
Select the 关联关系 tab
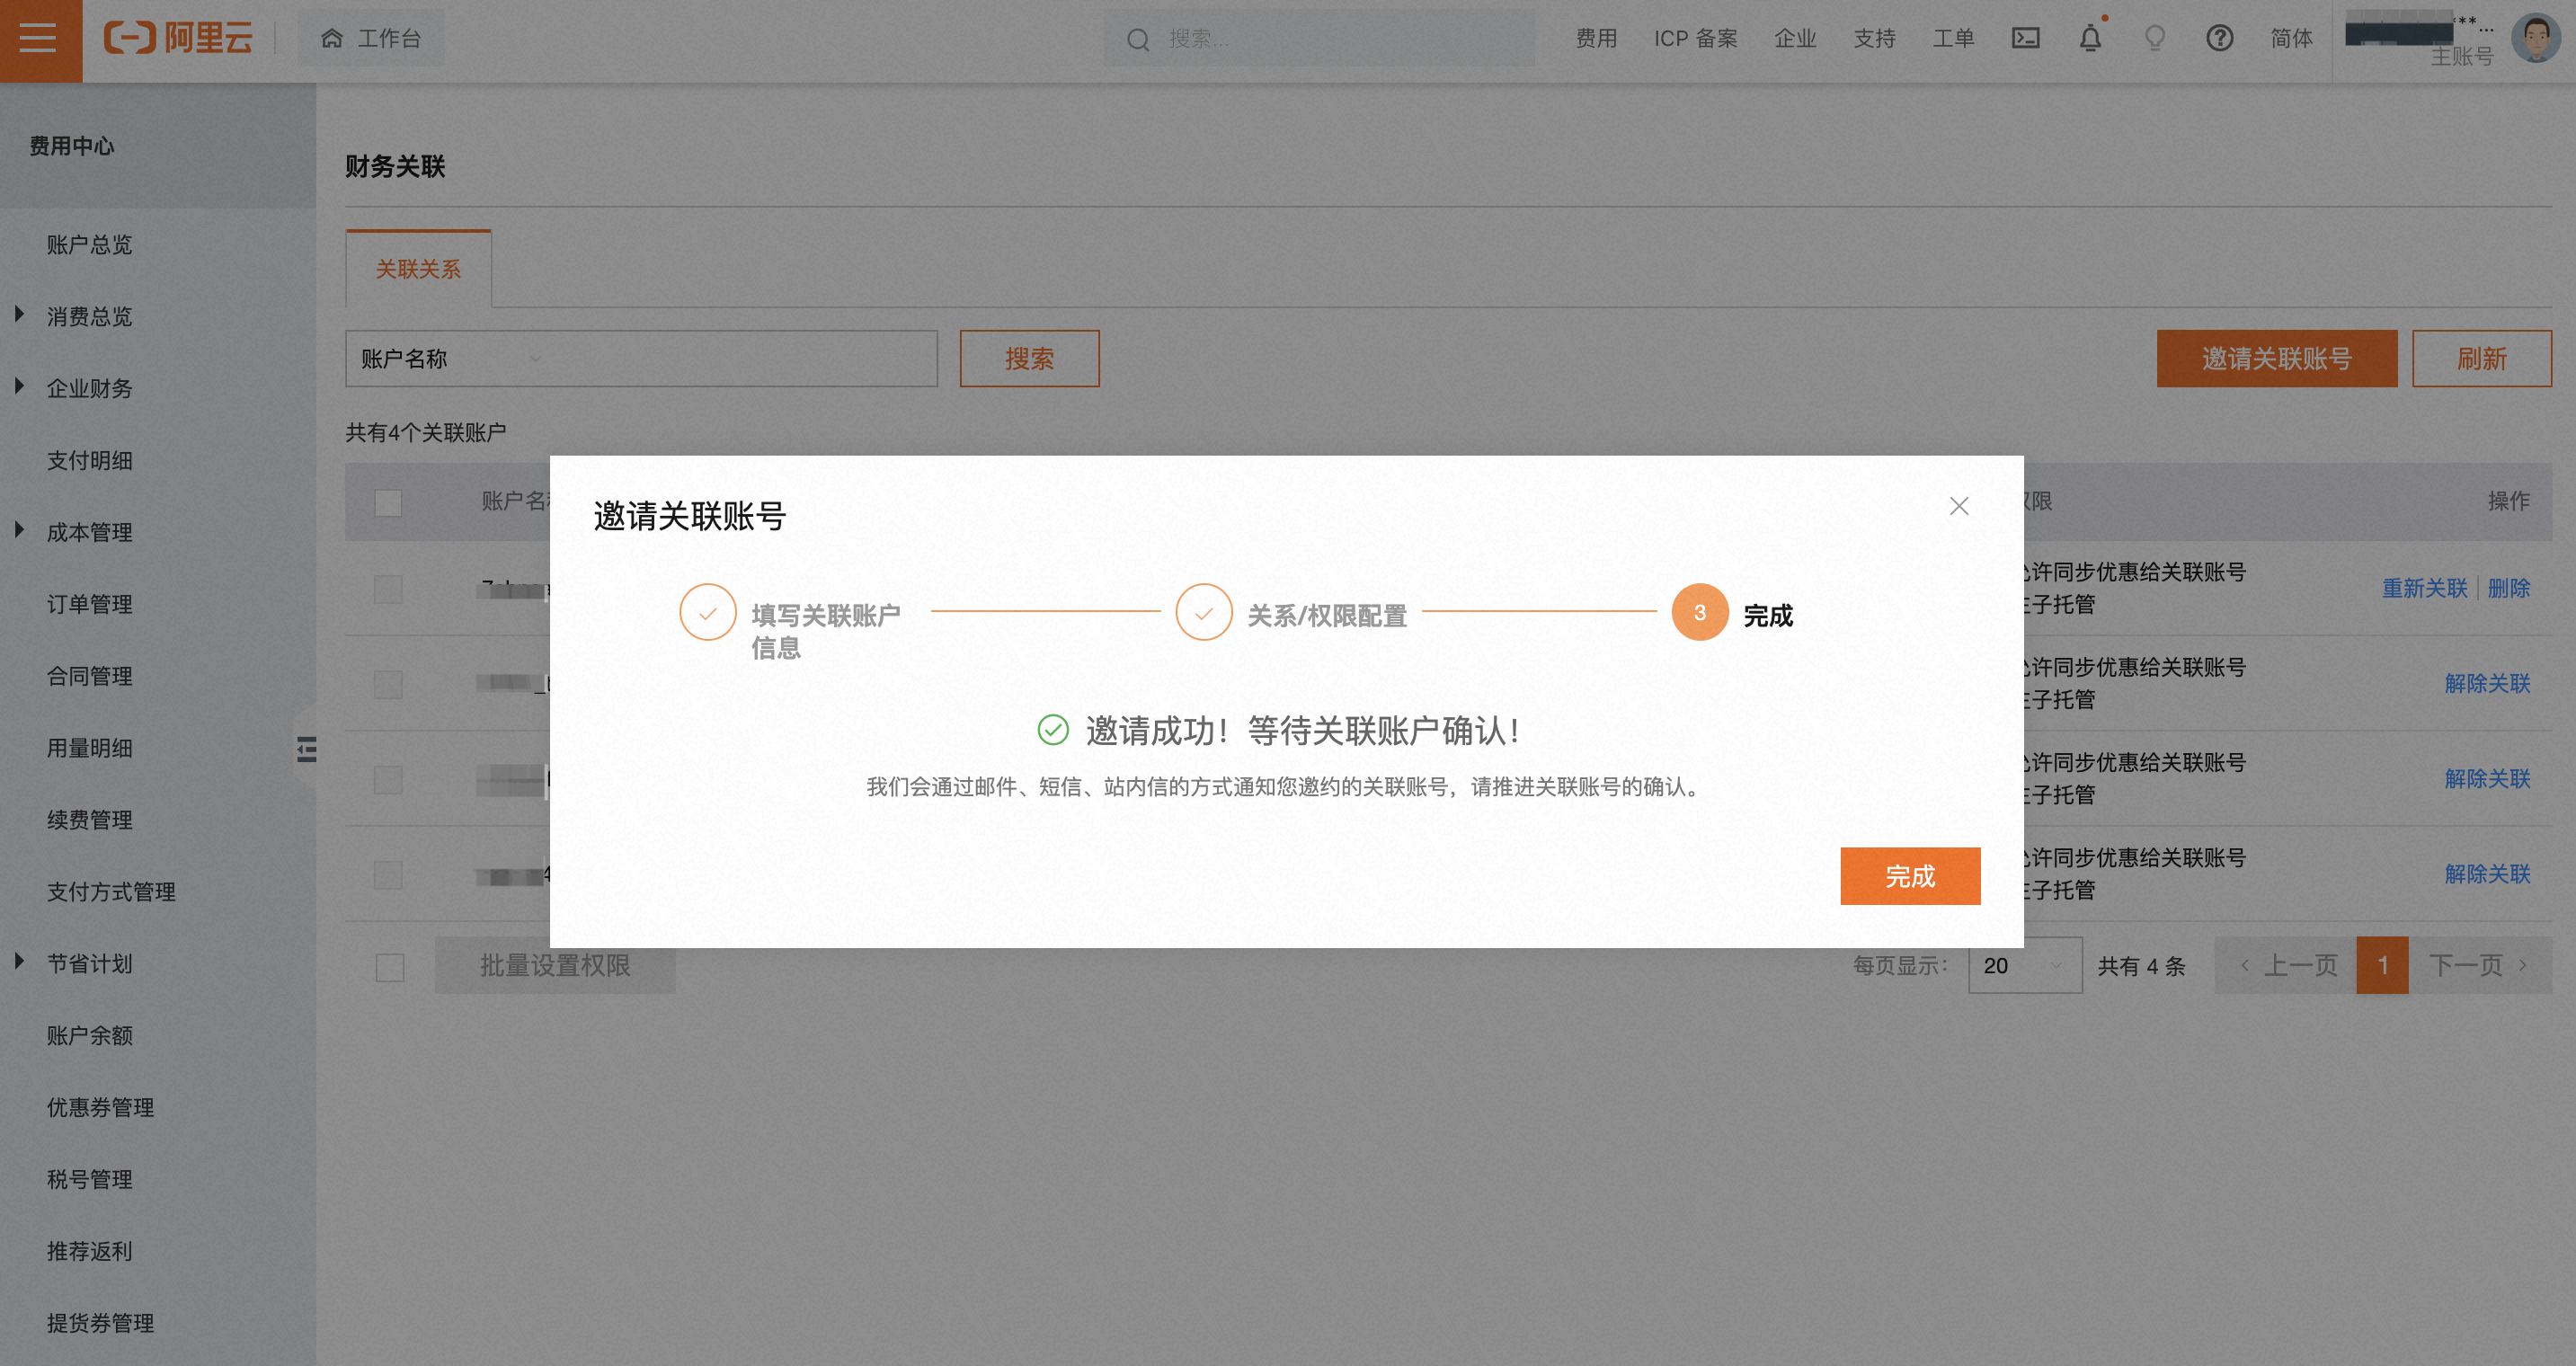click(418, 269)
